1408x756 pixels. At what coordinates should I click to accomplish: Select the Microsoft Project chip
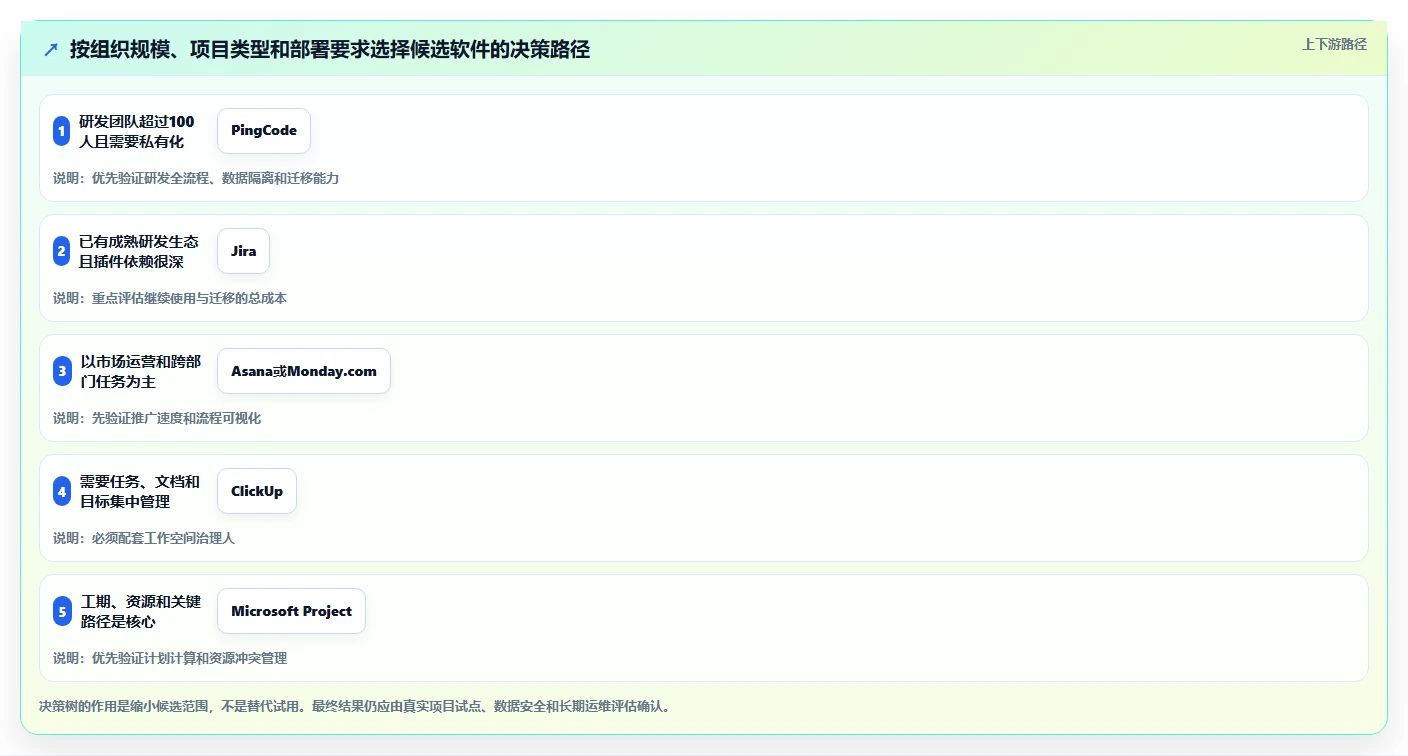[291, 611]
